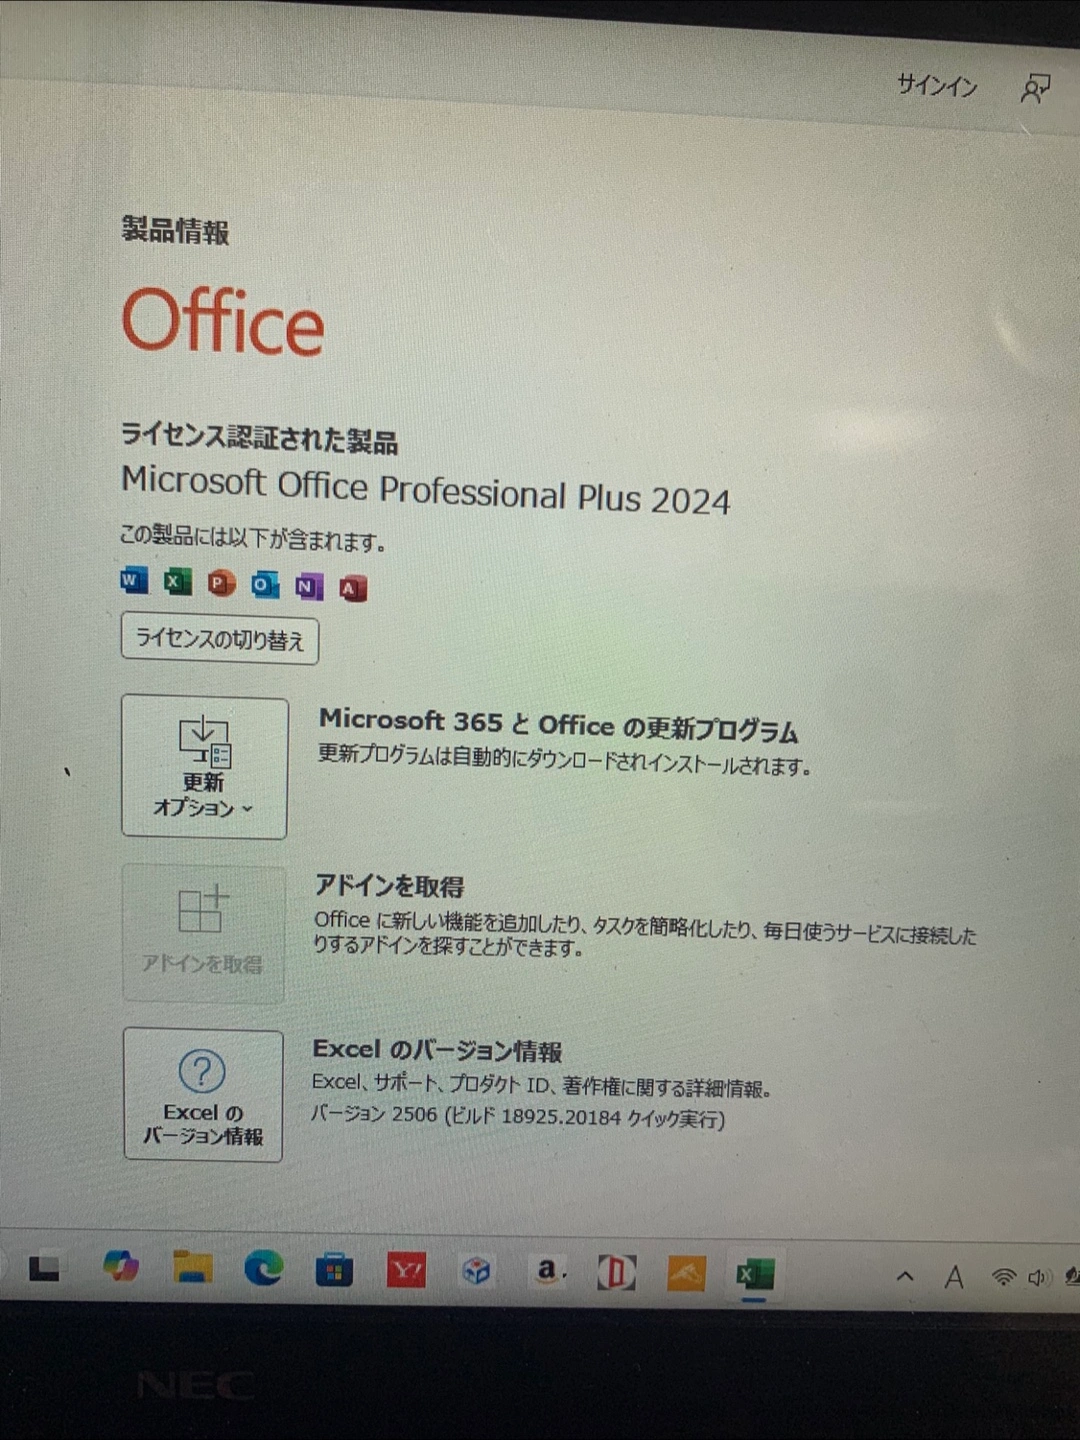Click サインイン link at top
Image resolution: width=1080 pixels, height=1440 pixels.
pos(937,86)
